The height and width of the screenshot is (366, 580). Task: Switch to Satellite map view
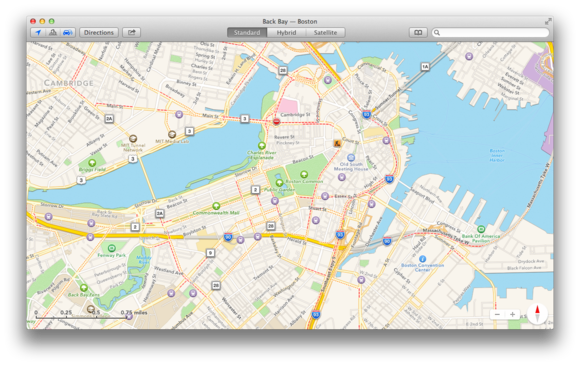326,33
